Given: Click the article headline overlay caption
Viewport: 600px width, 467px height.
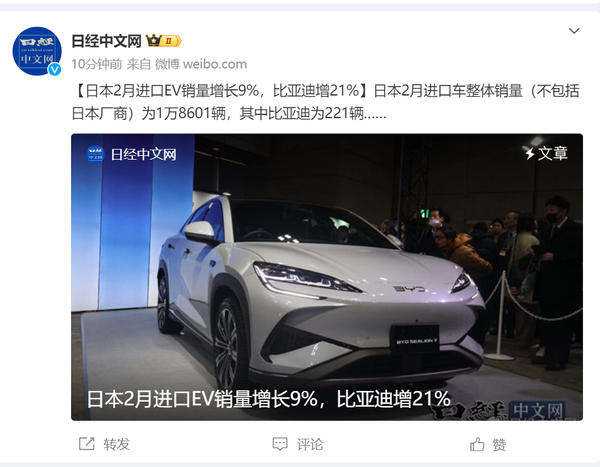Looking at the screenshot, I should tap(269, 399).
